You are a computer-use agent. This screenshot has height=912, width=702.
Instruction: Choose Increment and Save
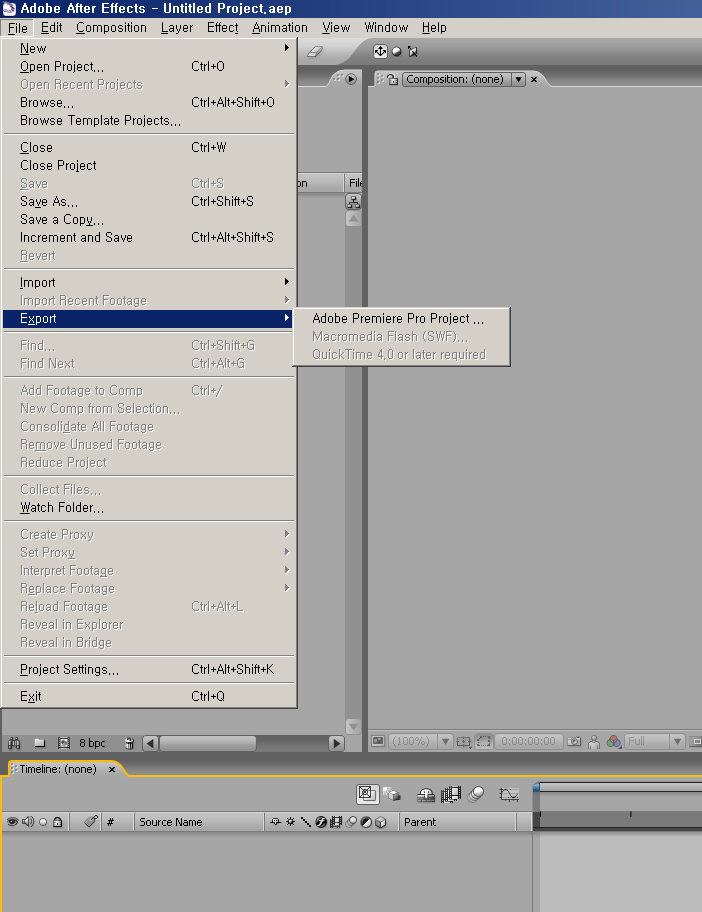point(149,237)
